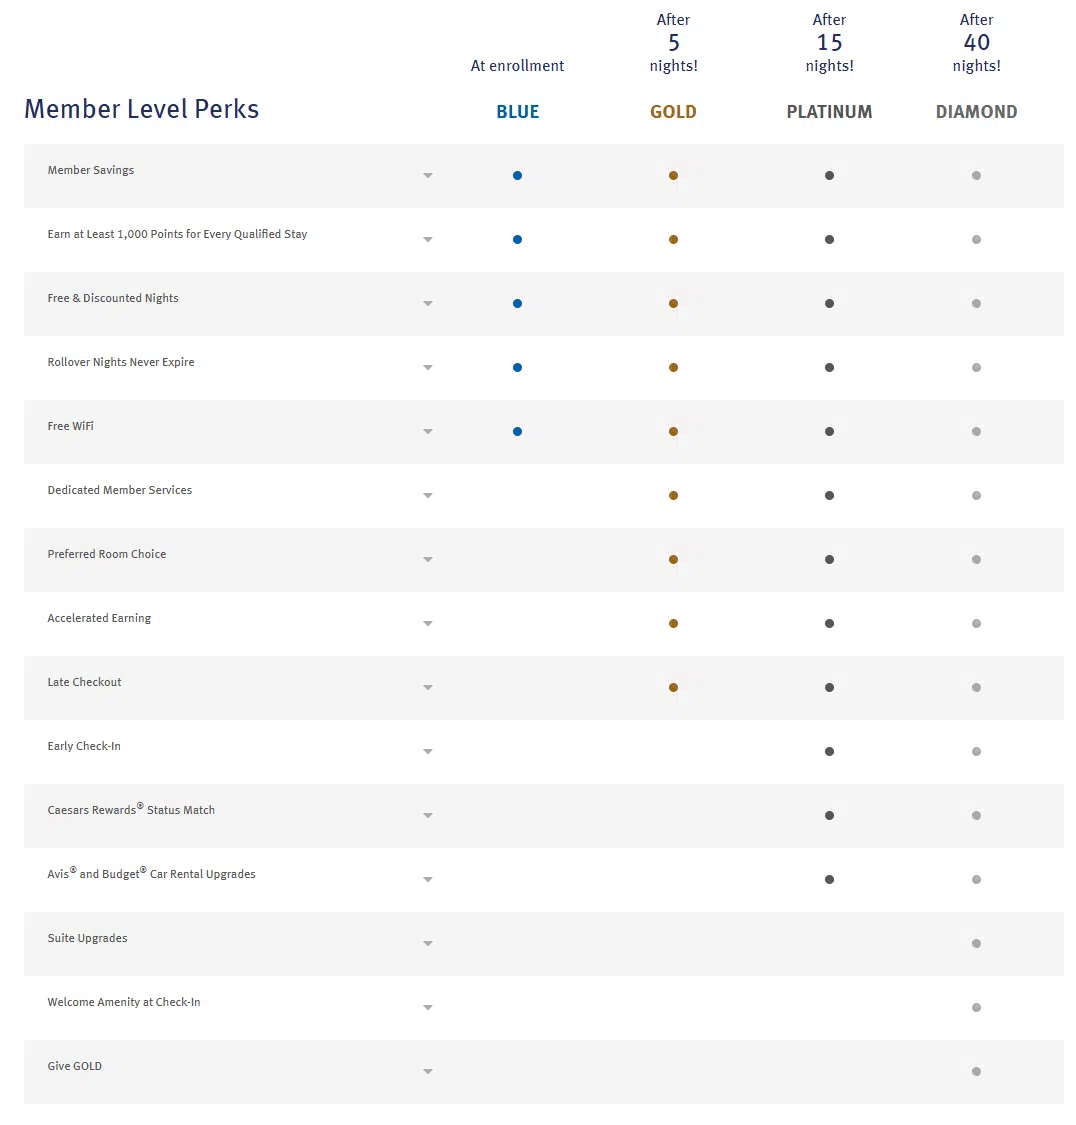Click the GOLD member level heading
The width and height of the screenshot is (1076, 1125).
click(673, 112)
